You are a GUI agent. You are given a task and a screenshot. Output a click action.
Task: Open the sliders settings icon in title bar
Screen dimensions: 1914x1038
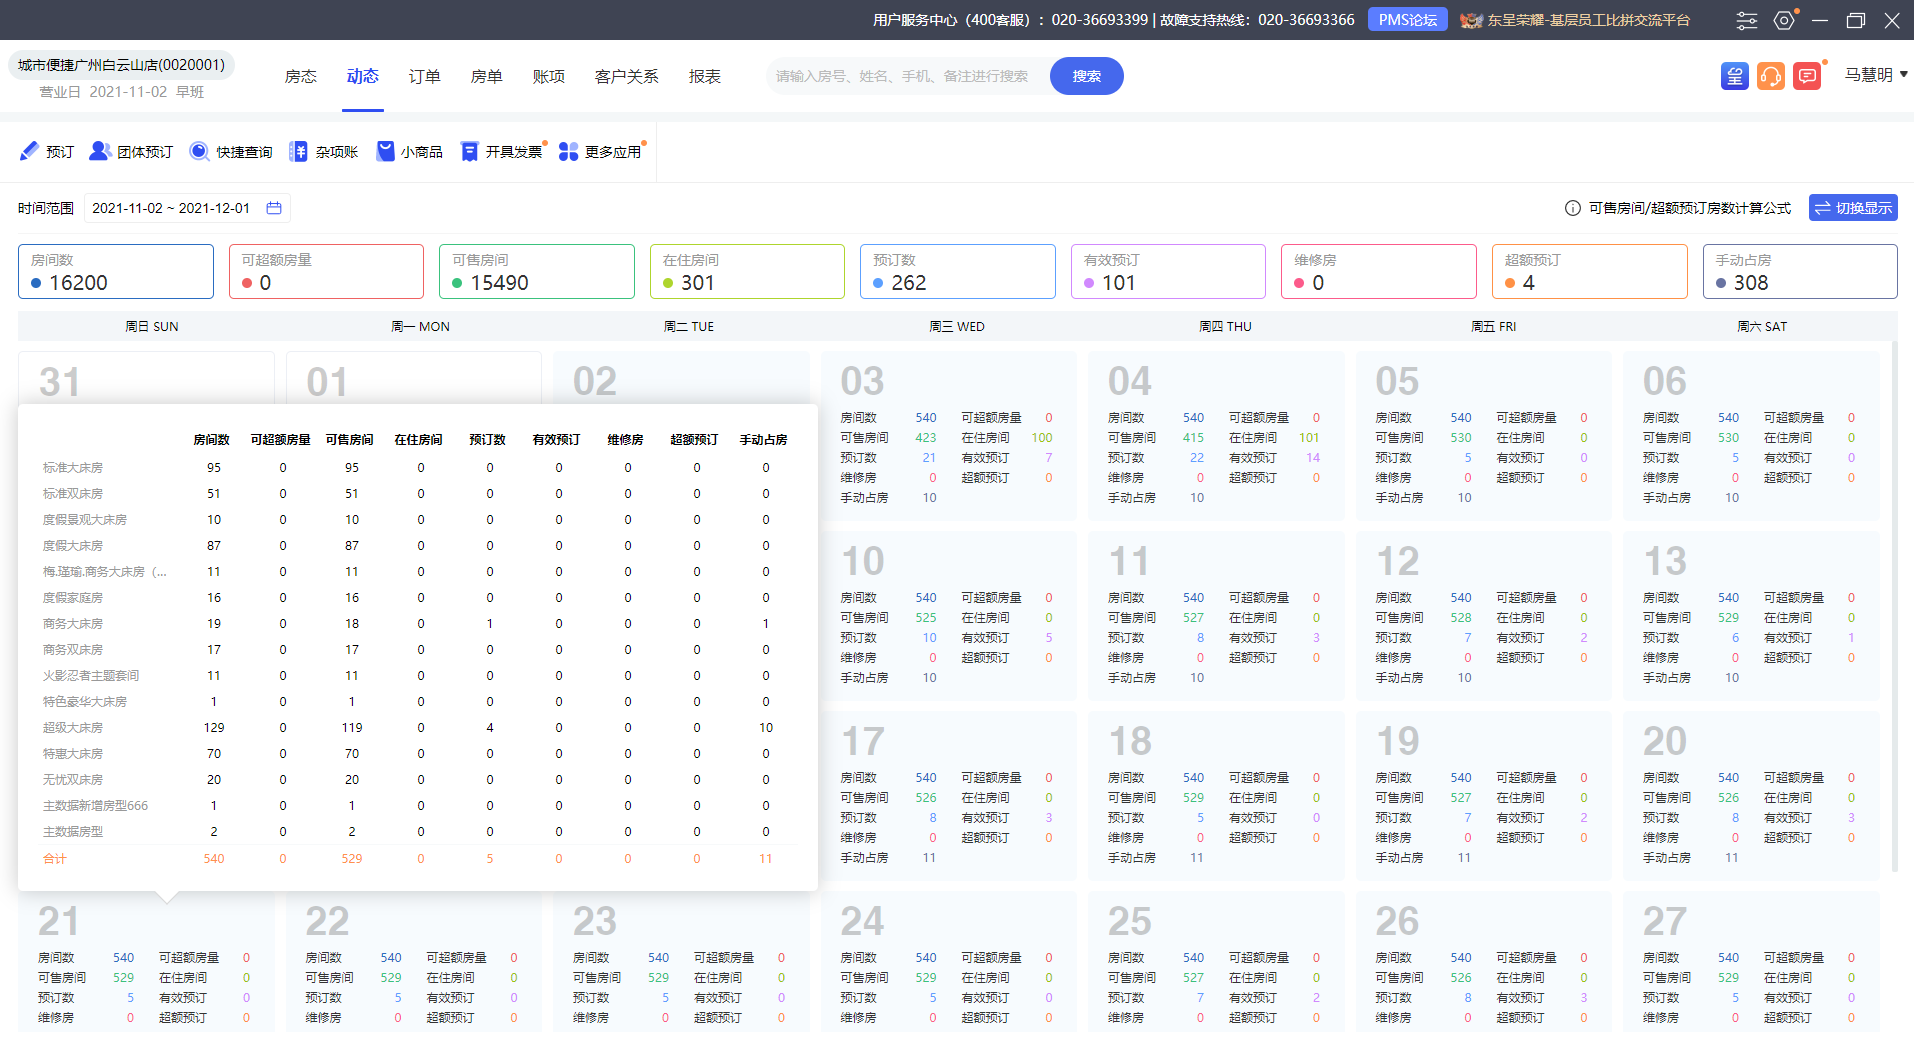1747,20
